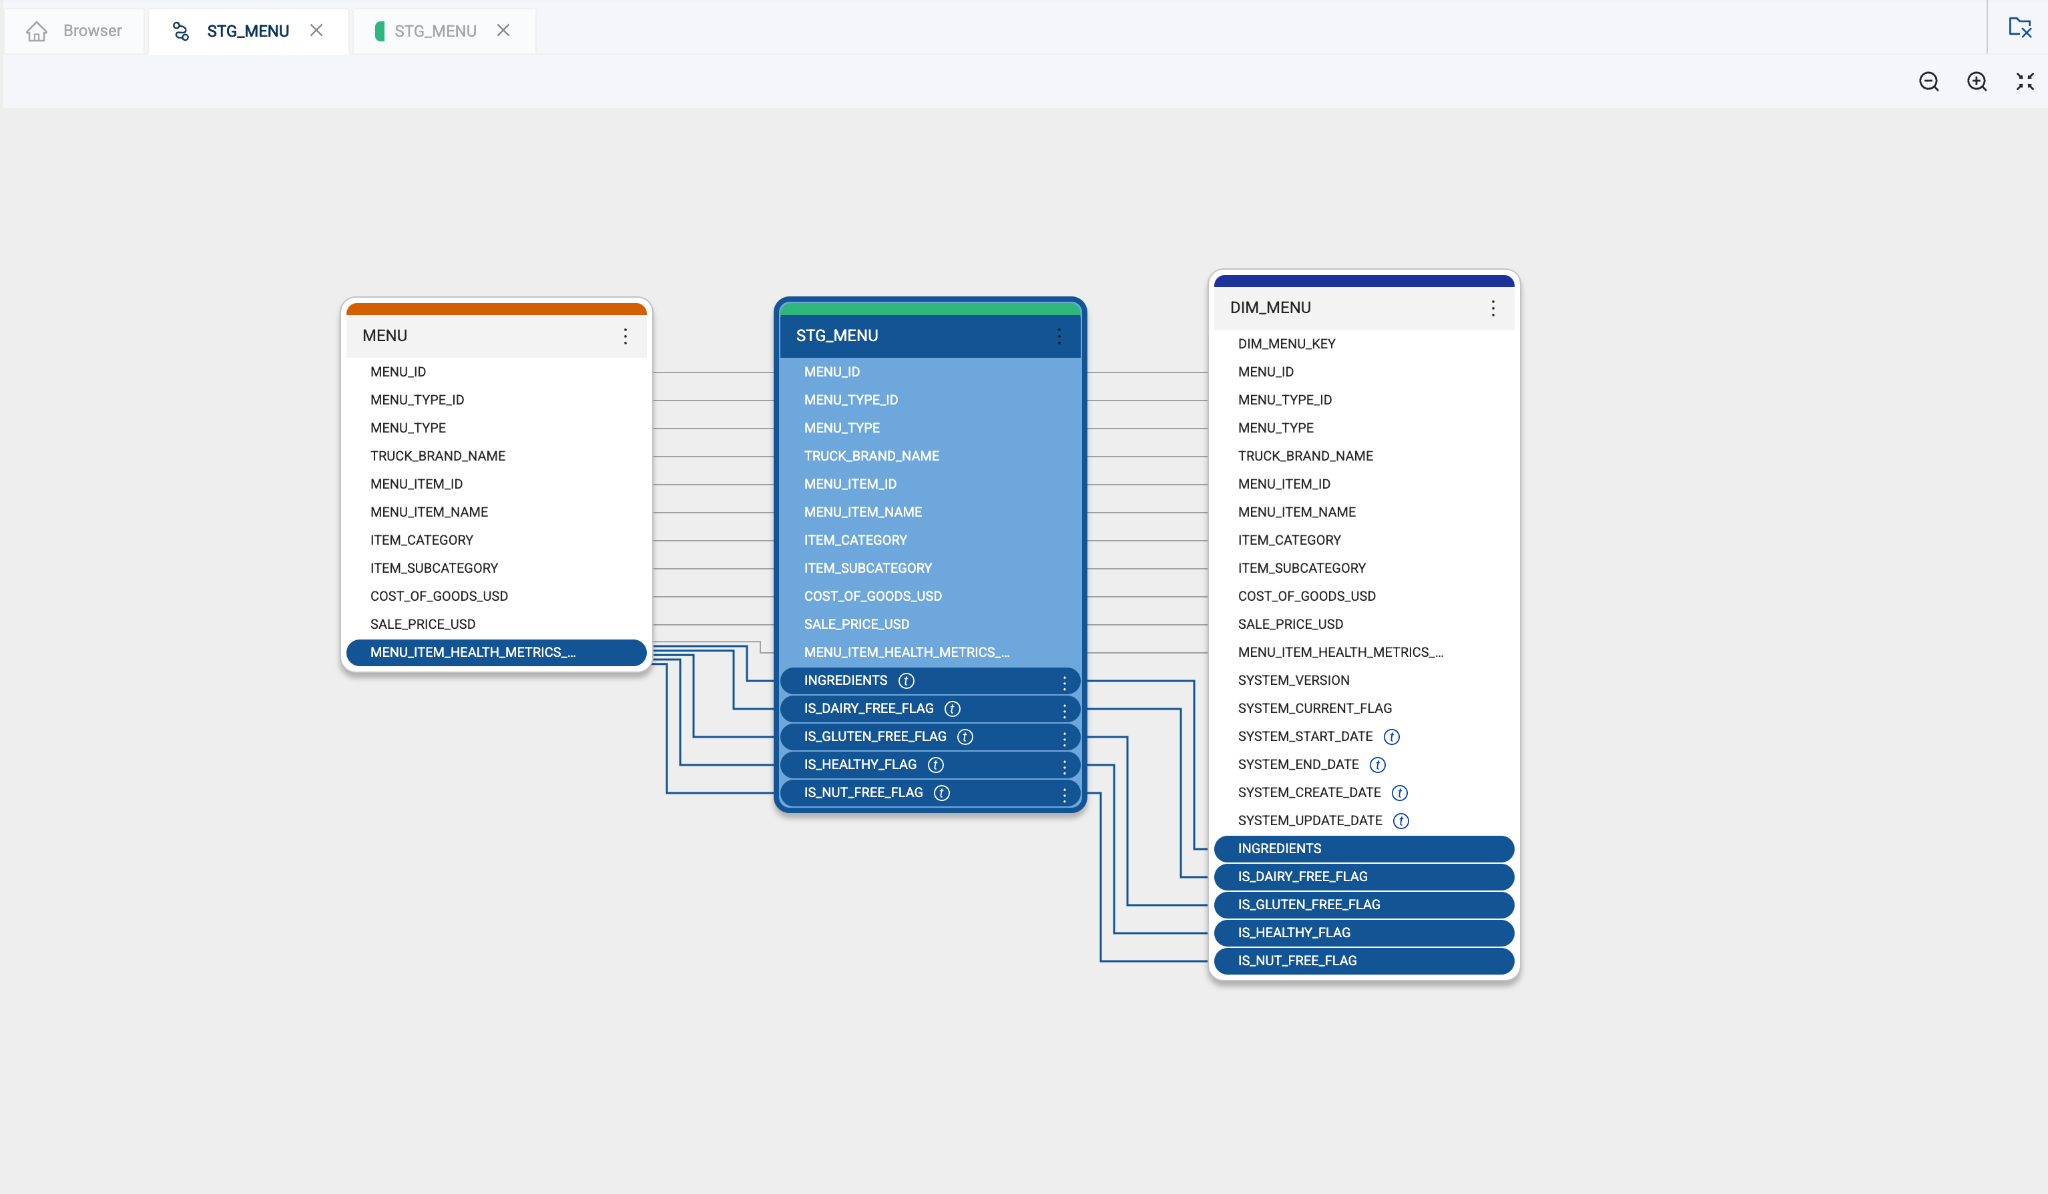The height and width of the screenshot is (1194, 2048).
Task: Select MENU_TYPE column in MENU node
Action: (x=496, y=428)
